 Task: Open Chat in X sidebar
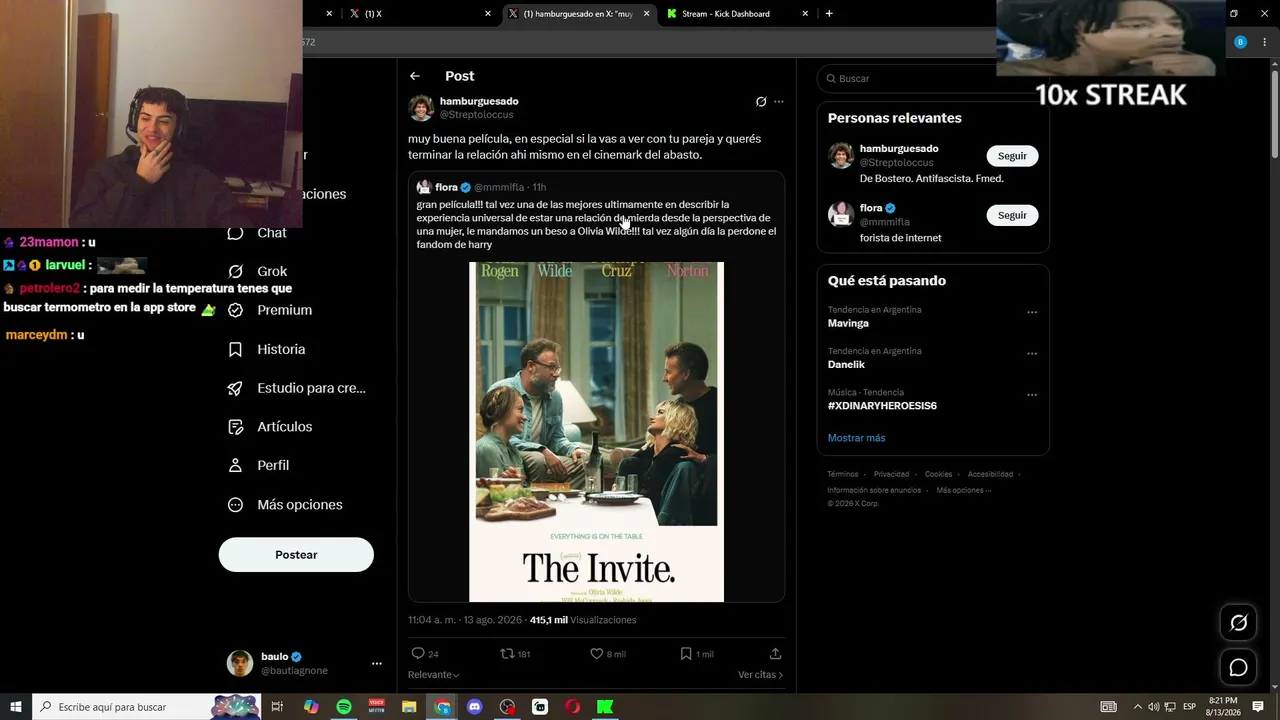258,233
